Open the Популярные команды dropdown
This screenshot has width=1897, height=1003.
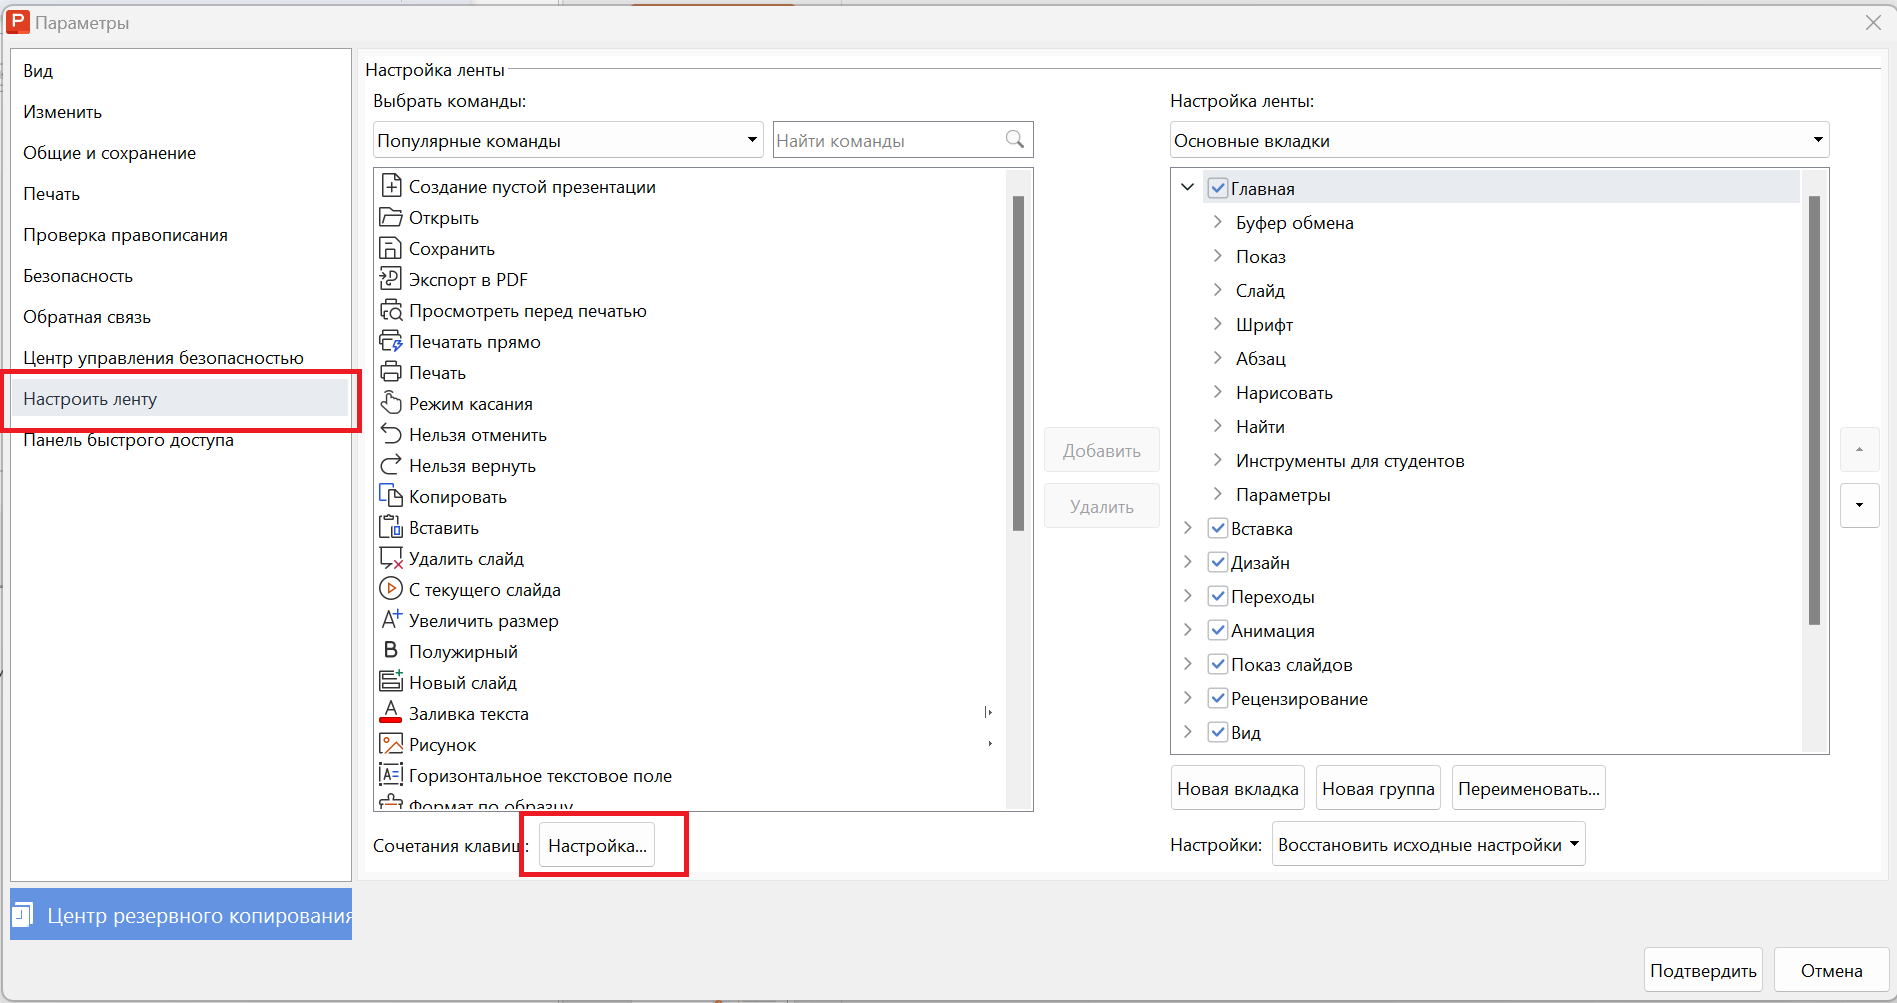567,140
